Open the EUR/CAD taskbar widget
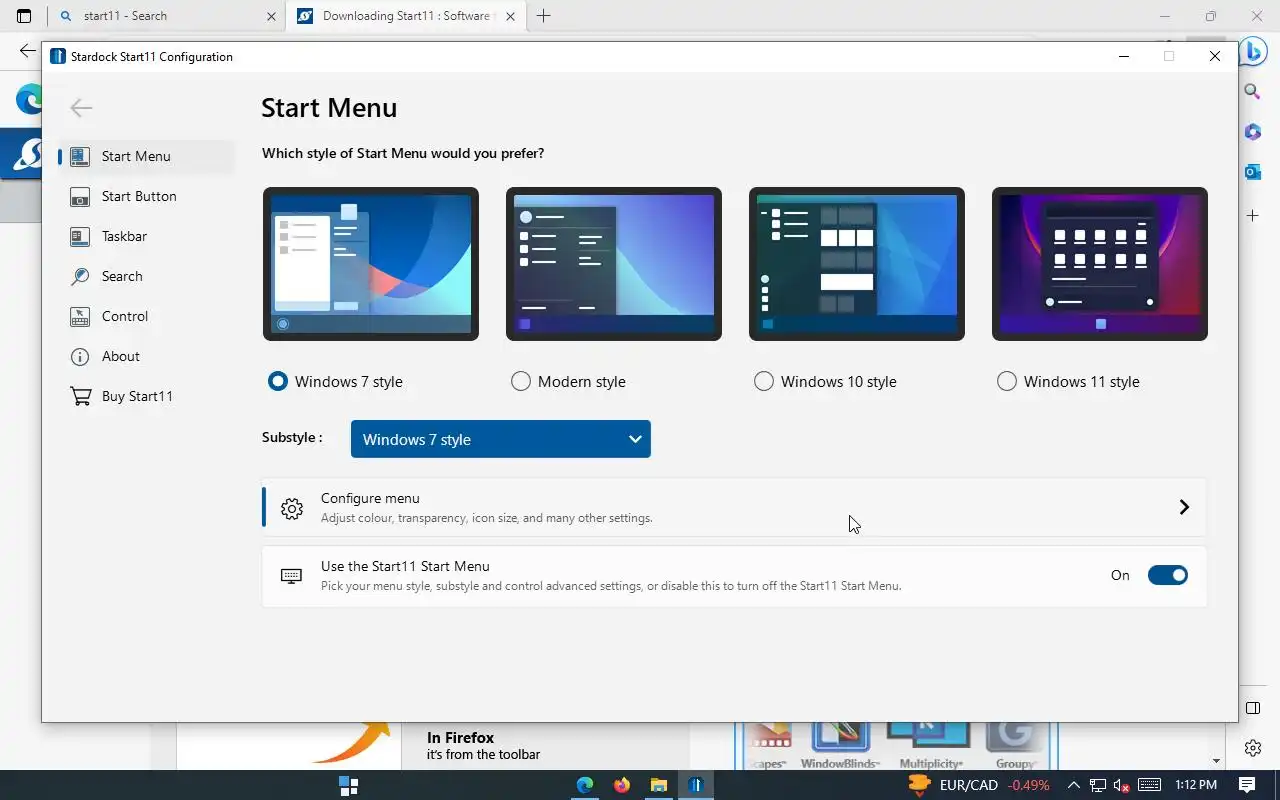 point(978,785)
